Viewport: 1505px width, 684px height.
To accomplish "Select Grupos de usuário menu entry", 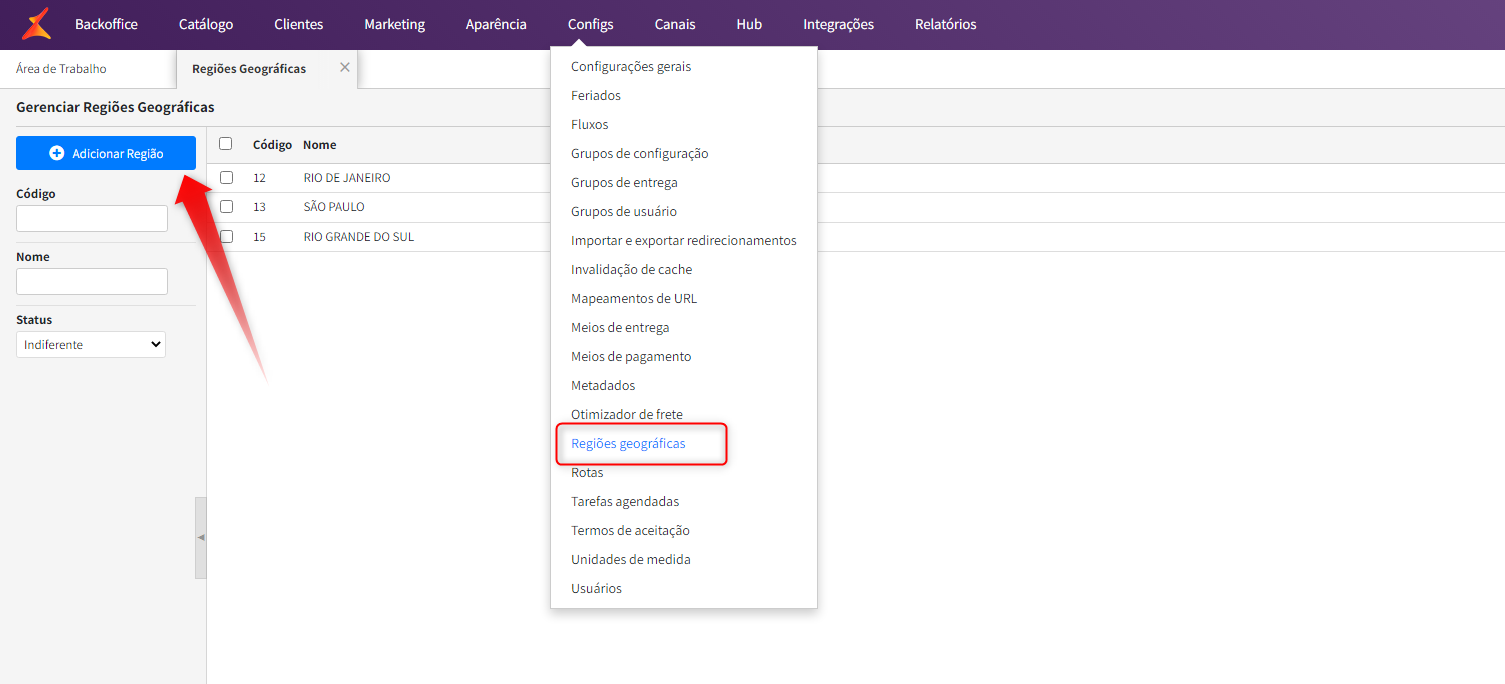I will (x=624, y=211).
